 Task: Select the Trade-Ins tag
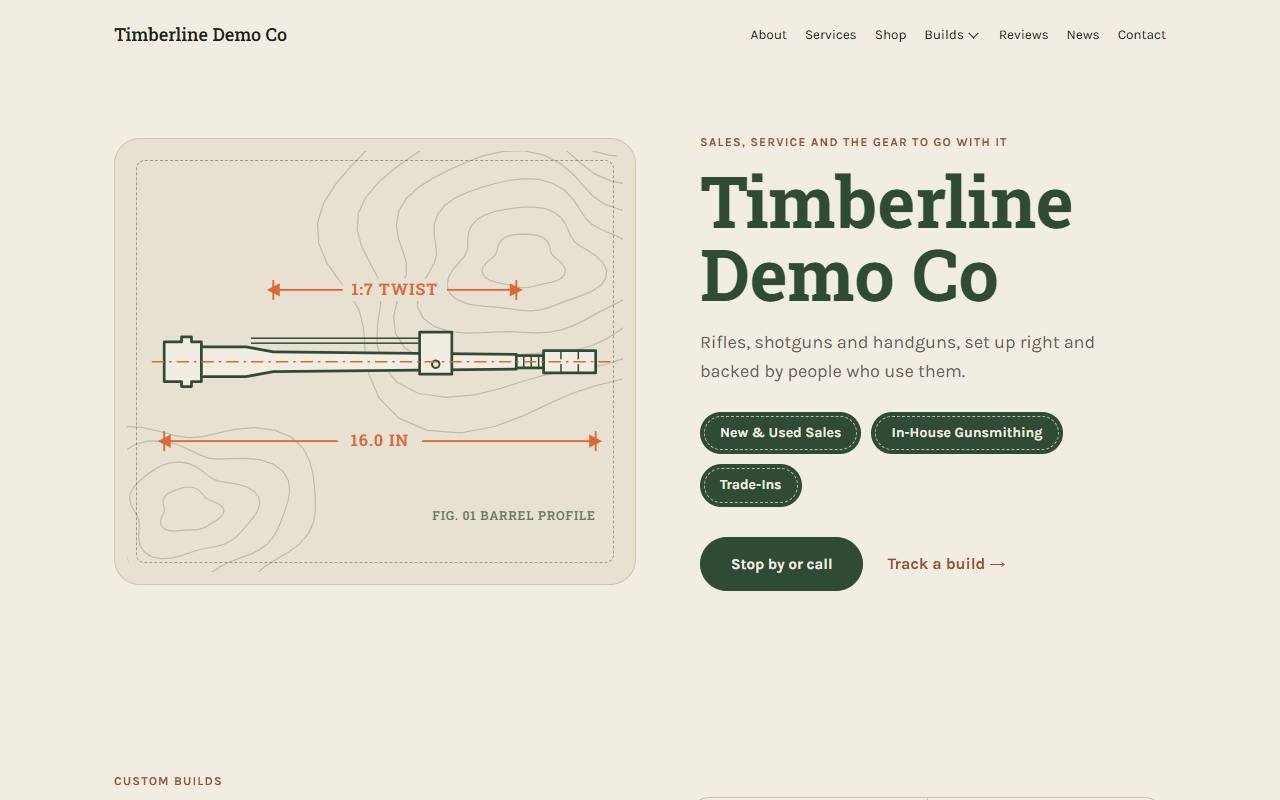click(x=750, y=485)
